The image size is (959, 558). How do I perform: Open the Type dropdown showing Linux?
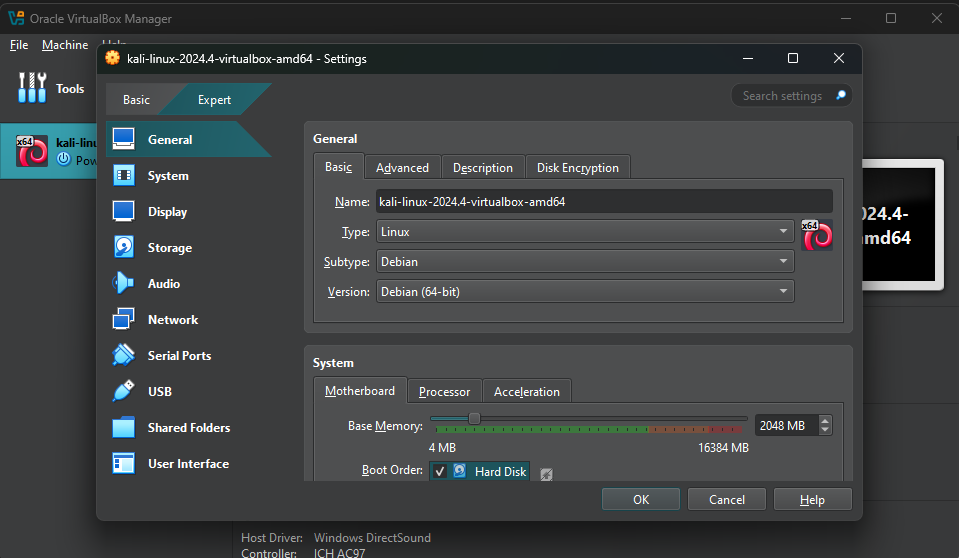click(x=585, y=231)
